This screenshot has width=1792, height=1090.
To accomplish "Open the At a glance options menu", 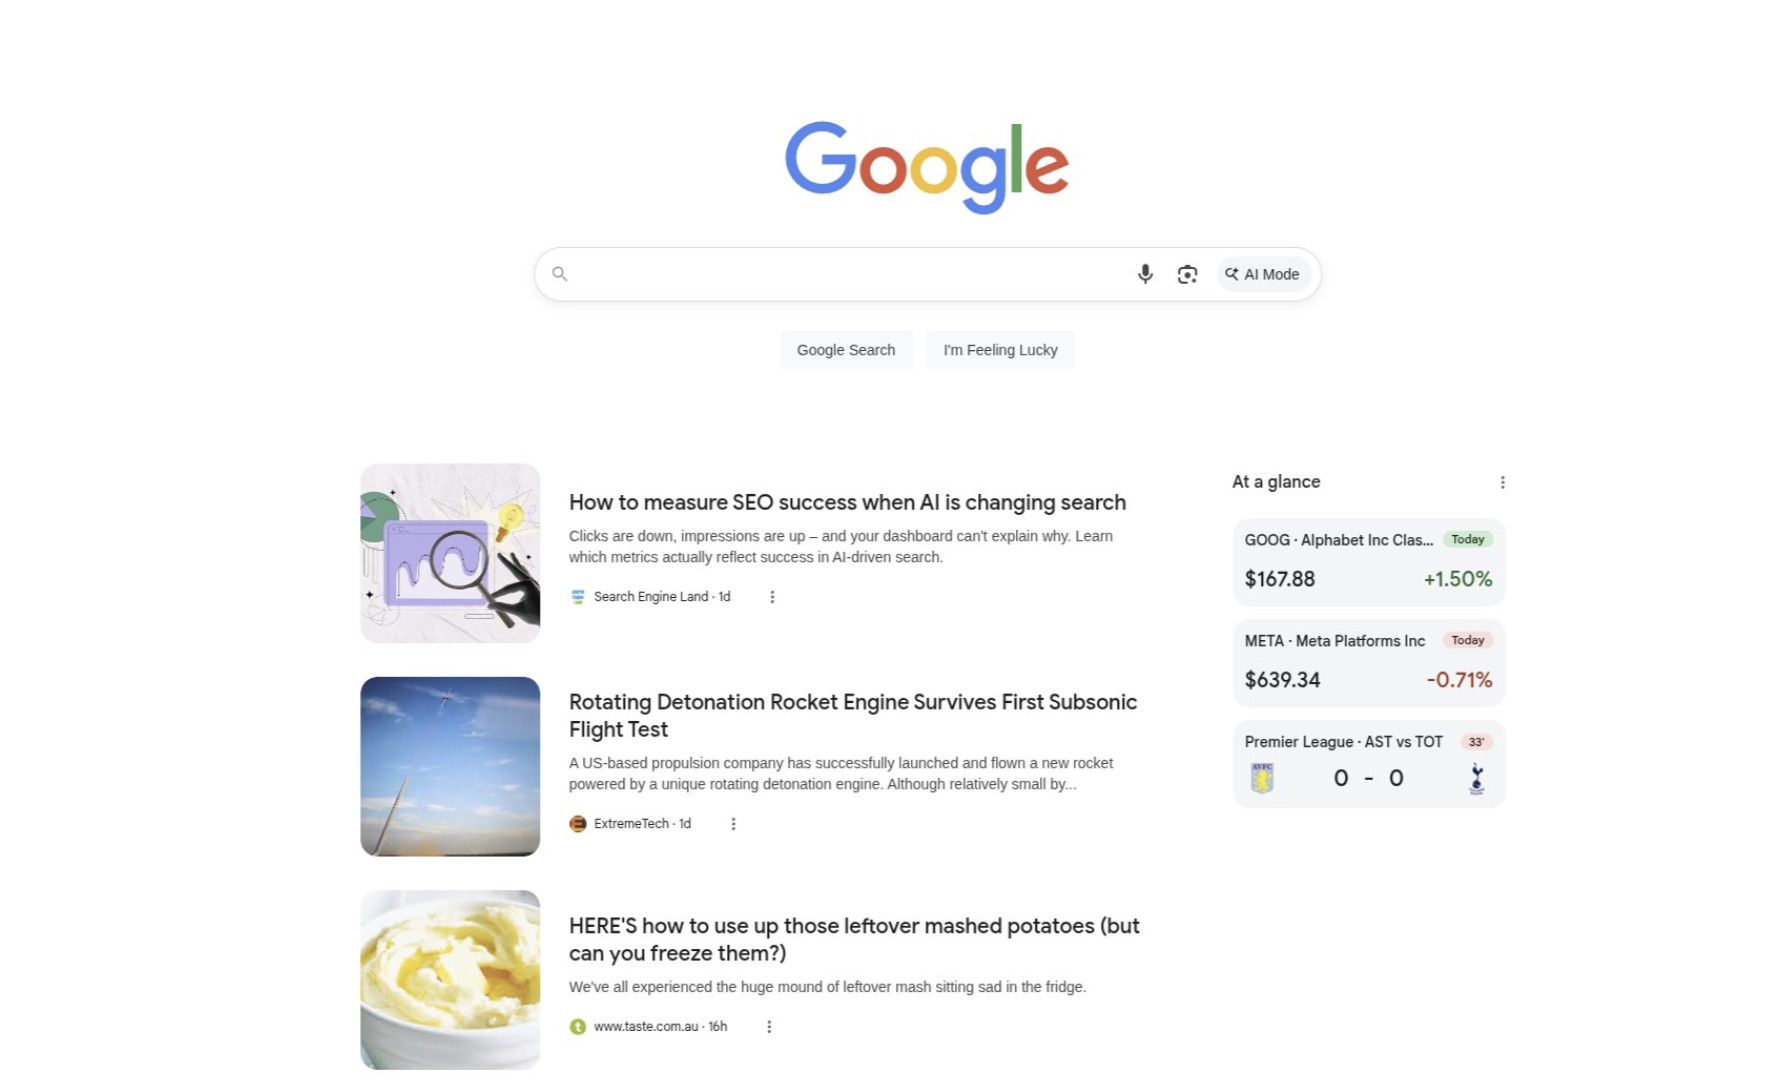I will click(x=1503, y=481).
